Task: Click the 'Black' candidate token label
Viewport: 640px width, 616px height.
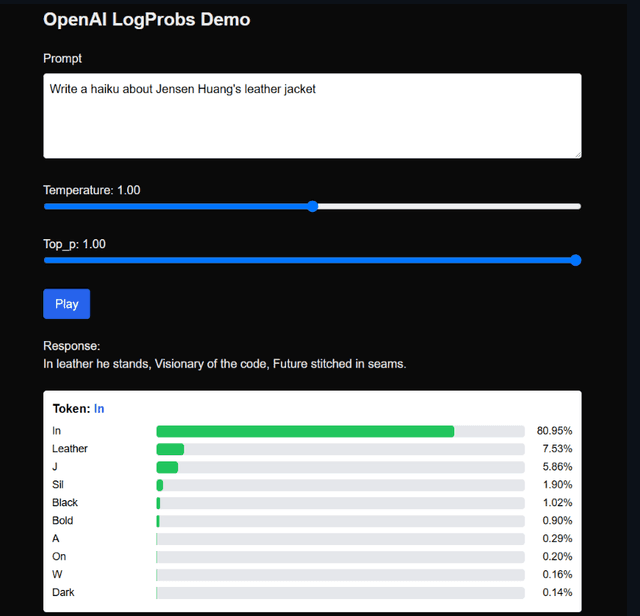Action: pos(65,503)
